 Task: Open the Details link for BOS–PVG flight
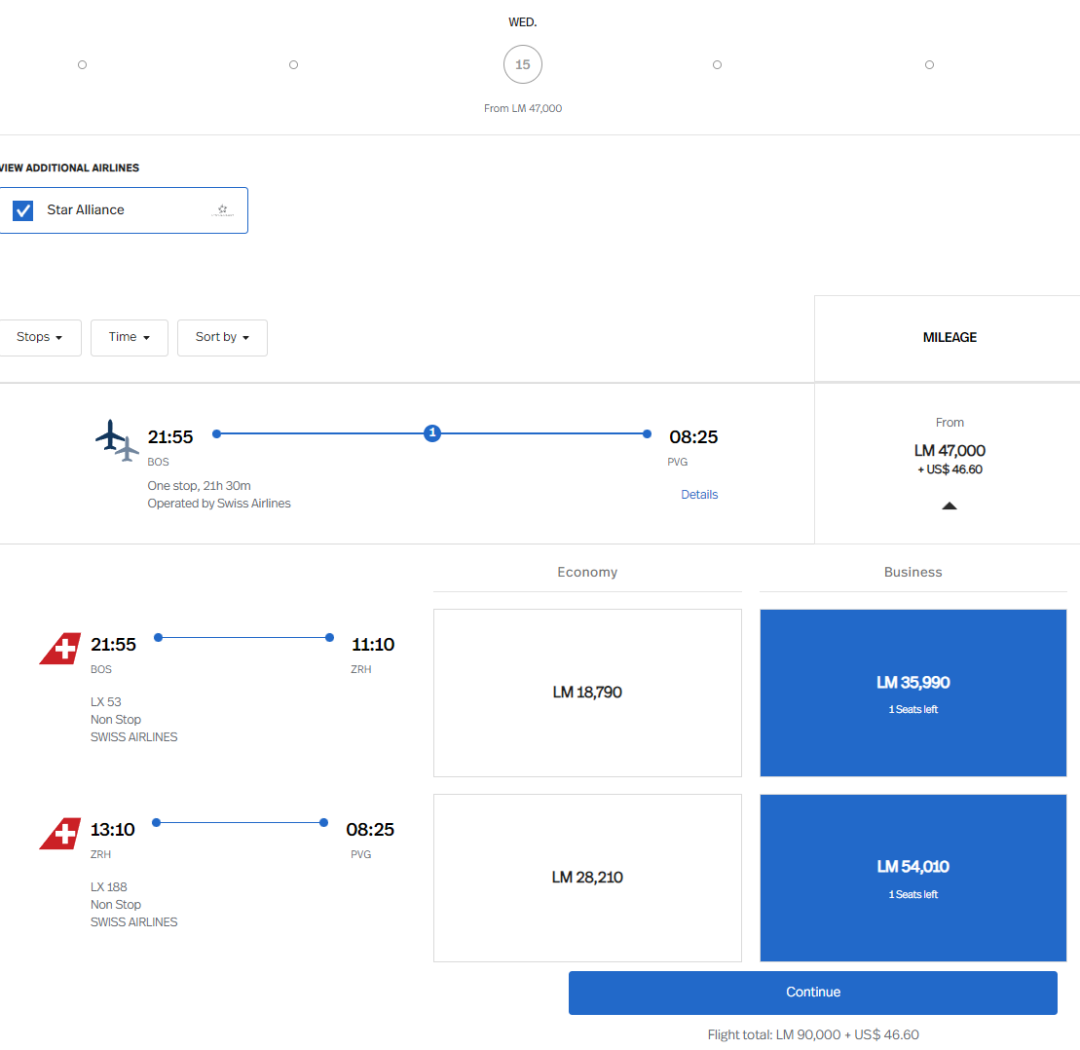699,495
